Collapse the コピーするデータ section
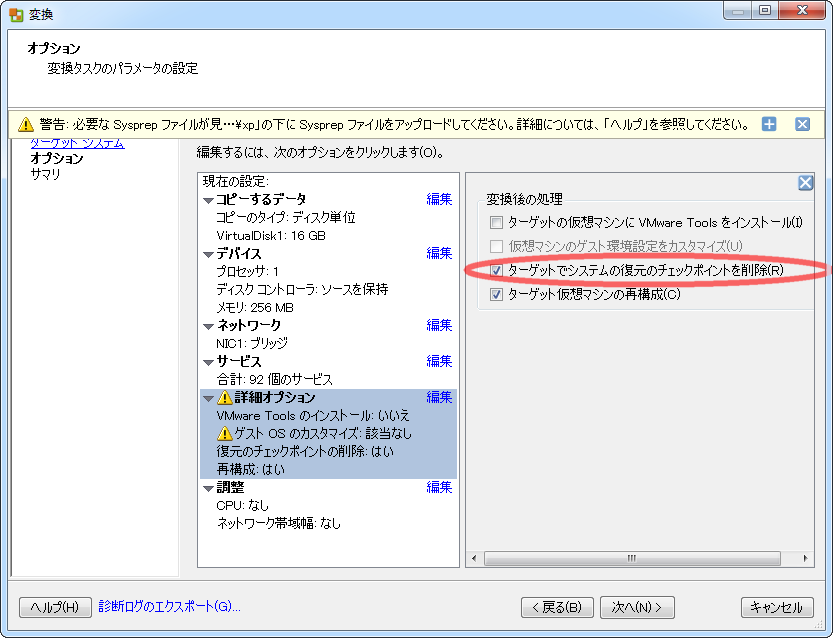 tap(208, 200)
